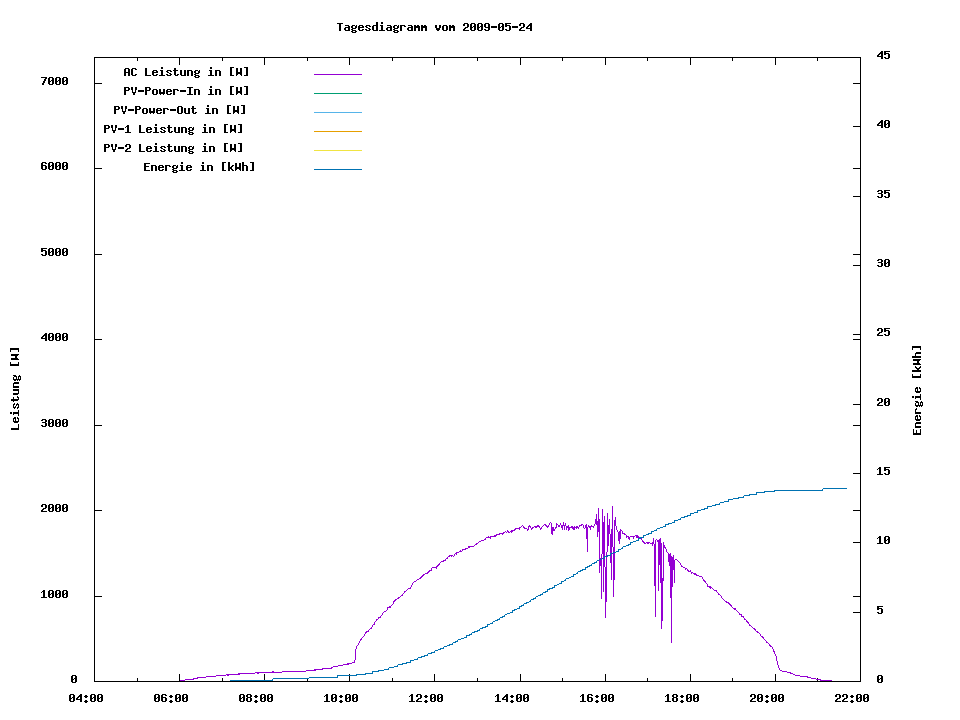The height and width of the screenshot is (720, 960).
Task: Click the right axis title 'Energie [kWh]'
Action: tap(918, 390)
